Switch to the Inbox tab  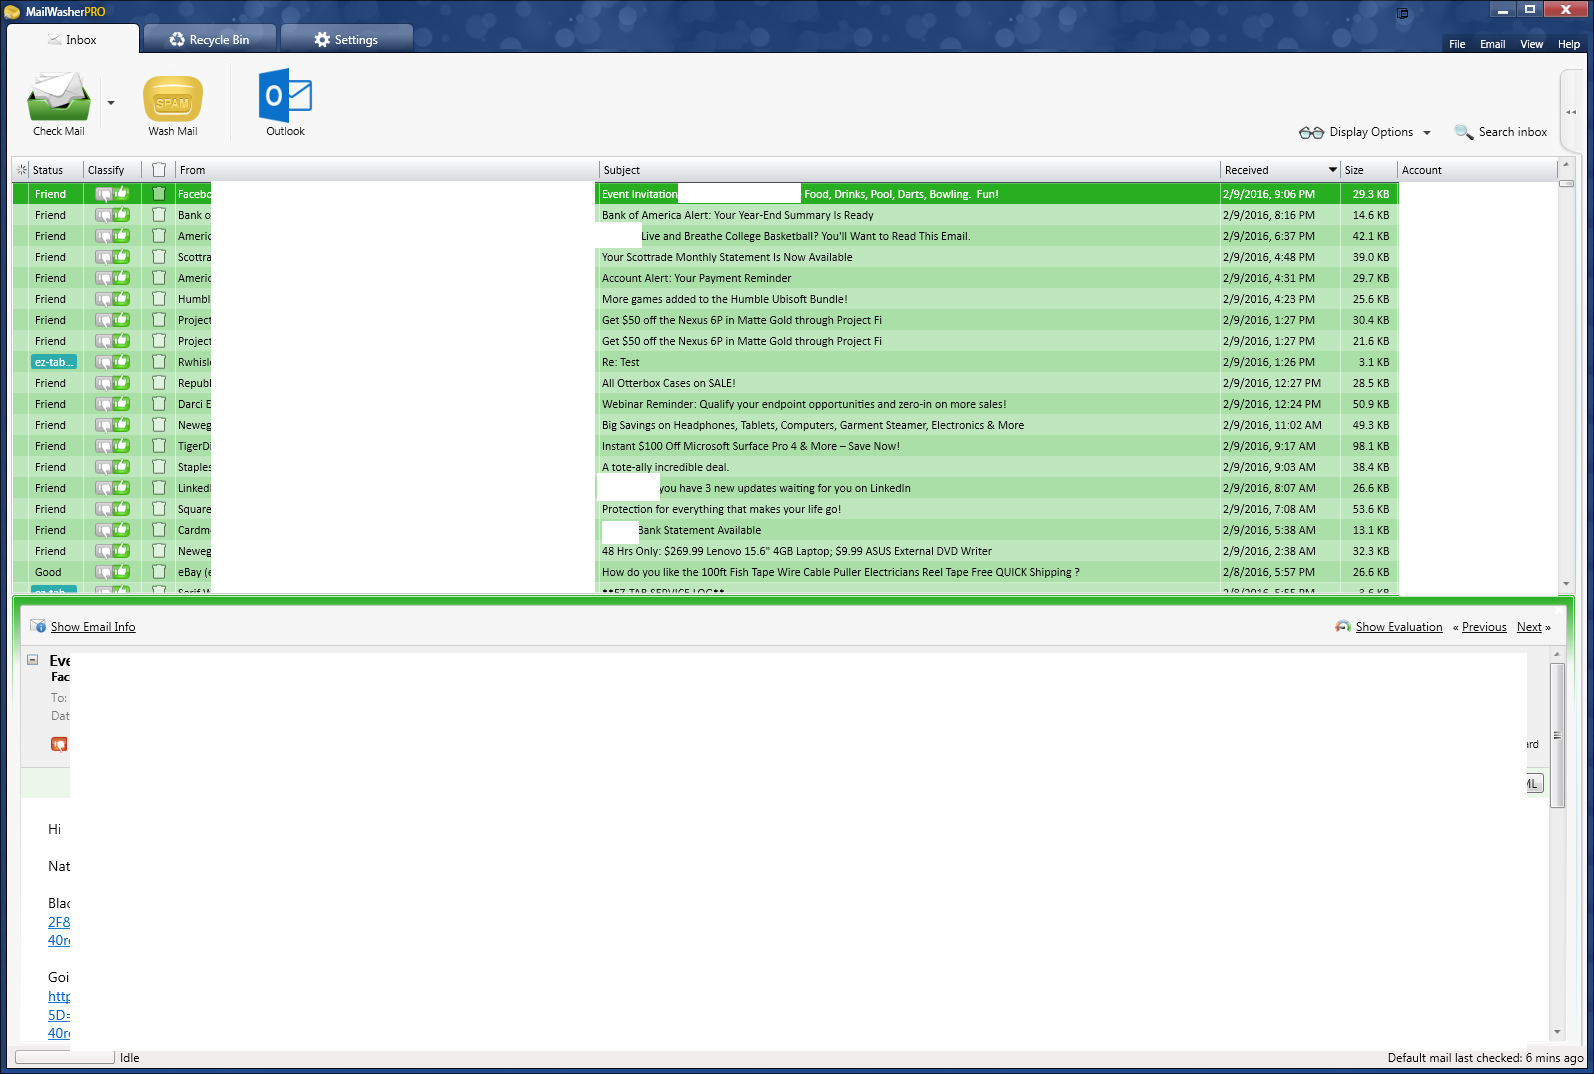(73, 40)
